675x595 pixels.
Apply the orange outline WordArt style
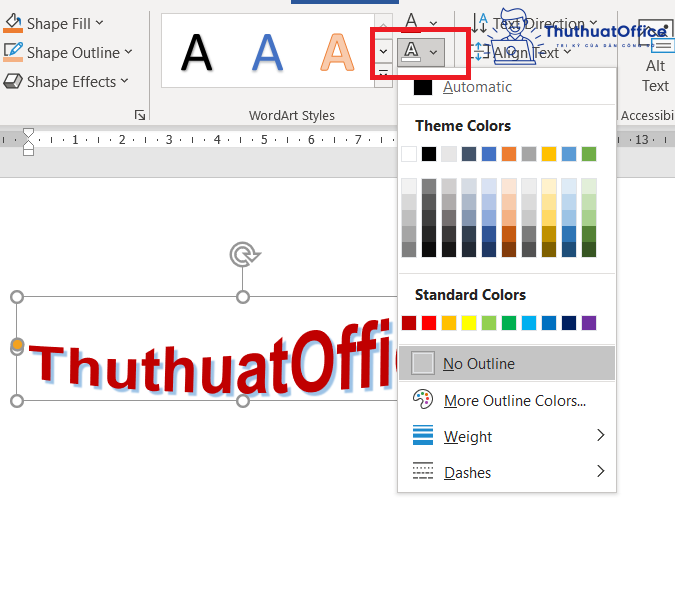click(337, 53)
